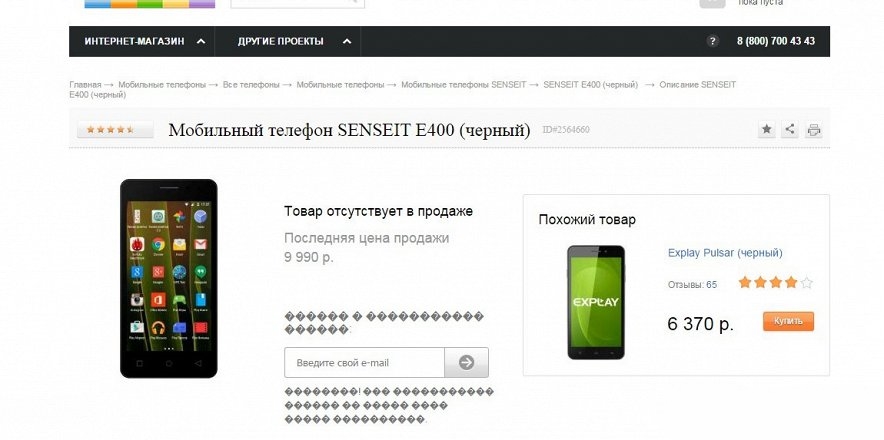Screen dimensions: 884x440
Task: Expand the ДРУГИЕ ПРОЕКТЫ menu chevron
Action: click(x=347, y=41)
